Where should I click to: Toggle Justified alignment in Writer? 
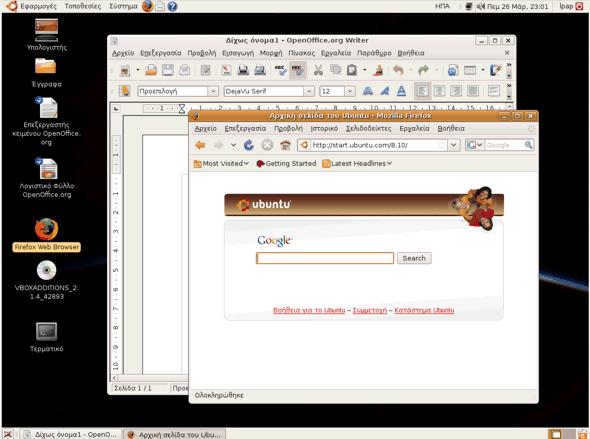click(473, 91)
